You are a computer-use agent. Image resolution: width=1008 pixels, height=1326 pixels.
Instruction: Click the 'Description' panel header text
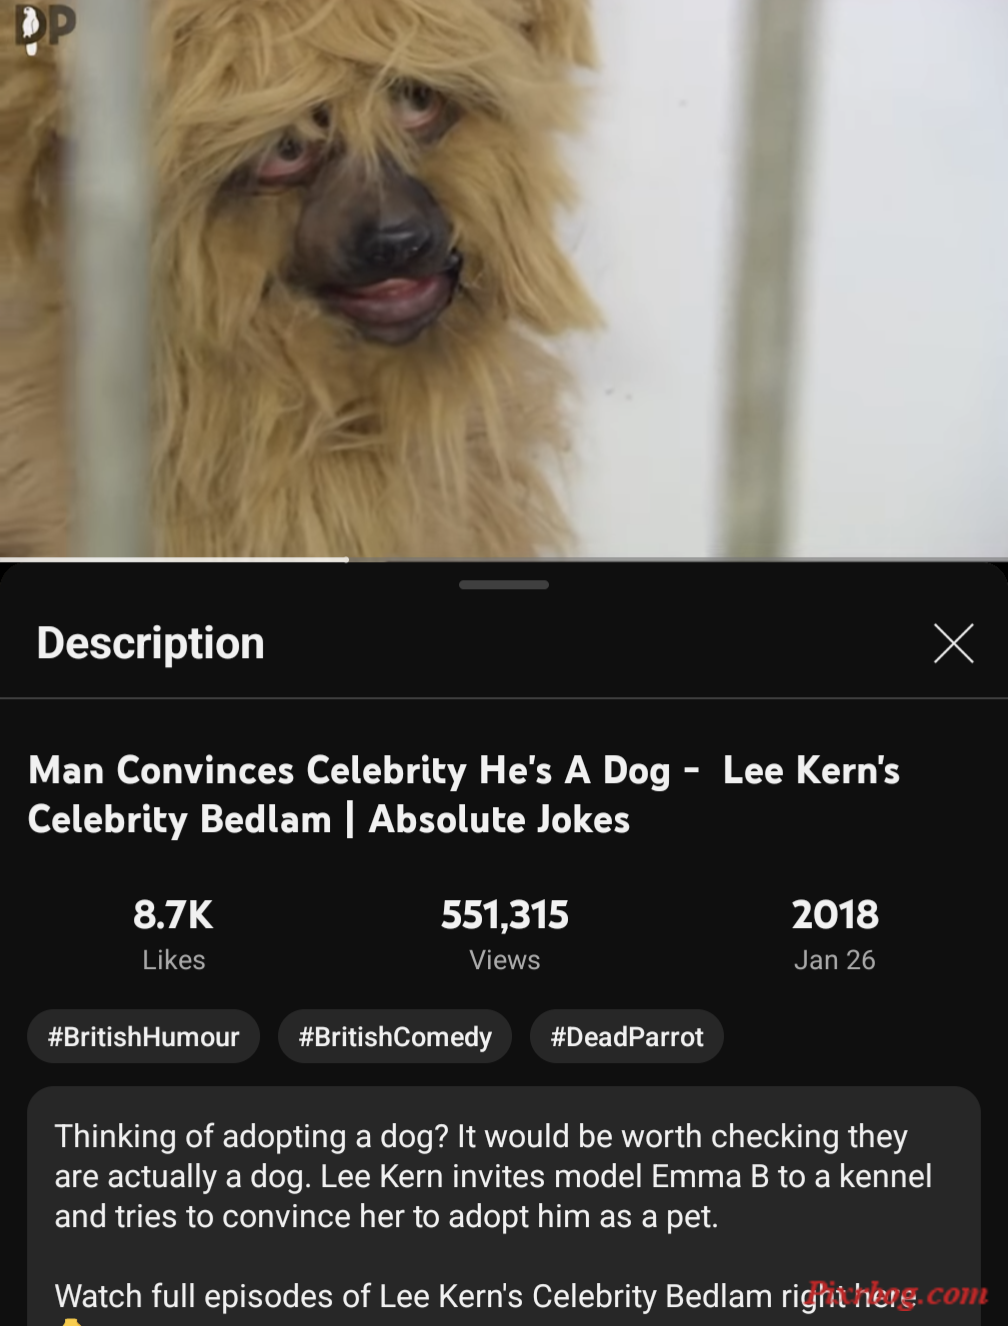[151, 643]
